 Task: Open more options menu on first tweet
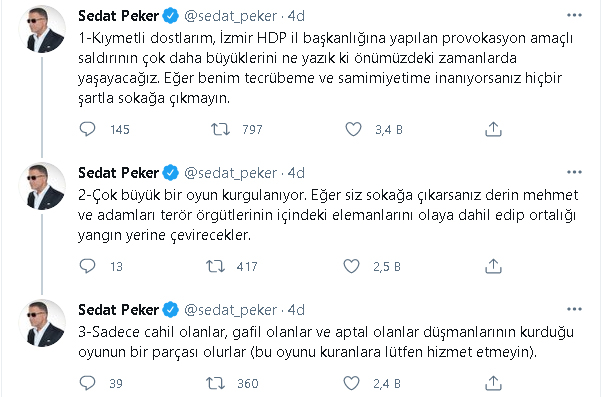[574, 15]
